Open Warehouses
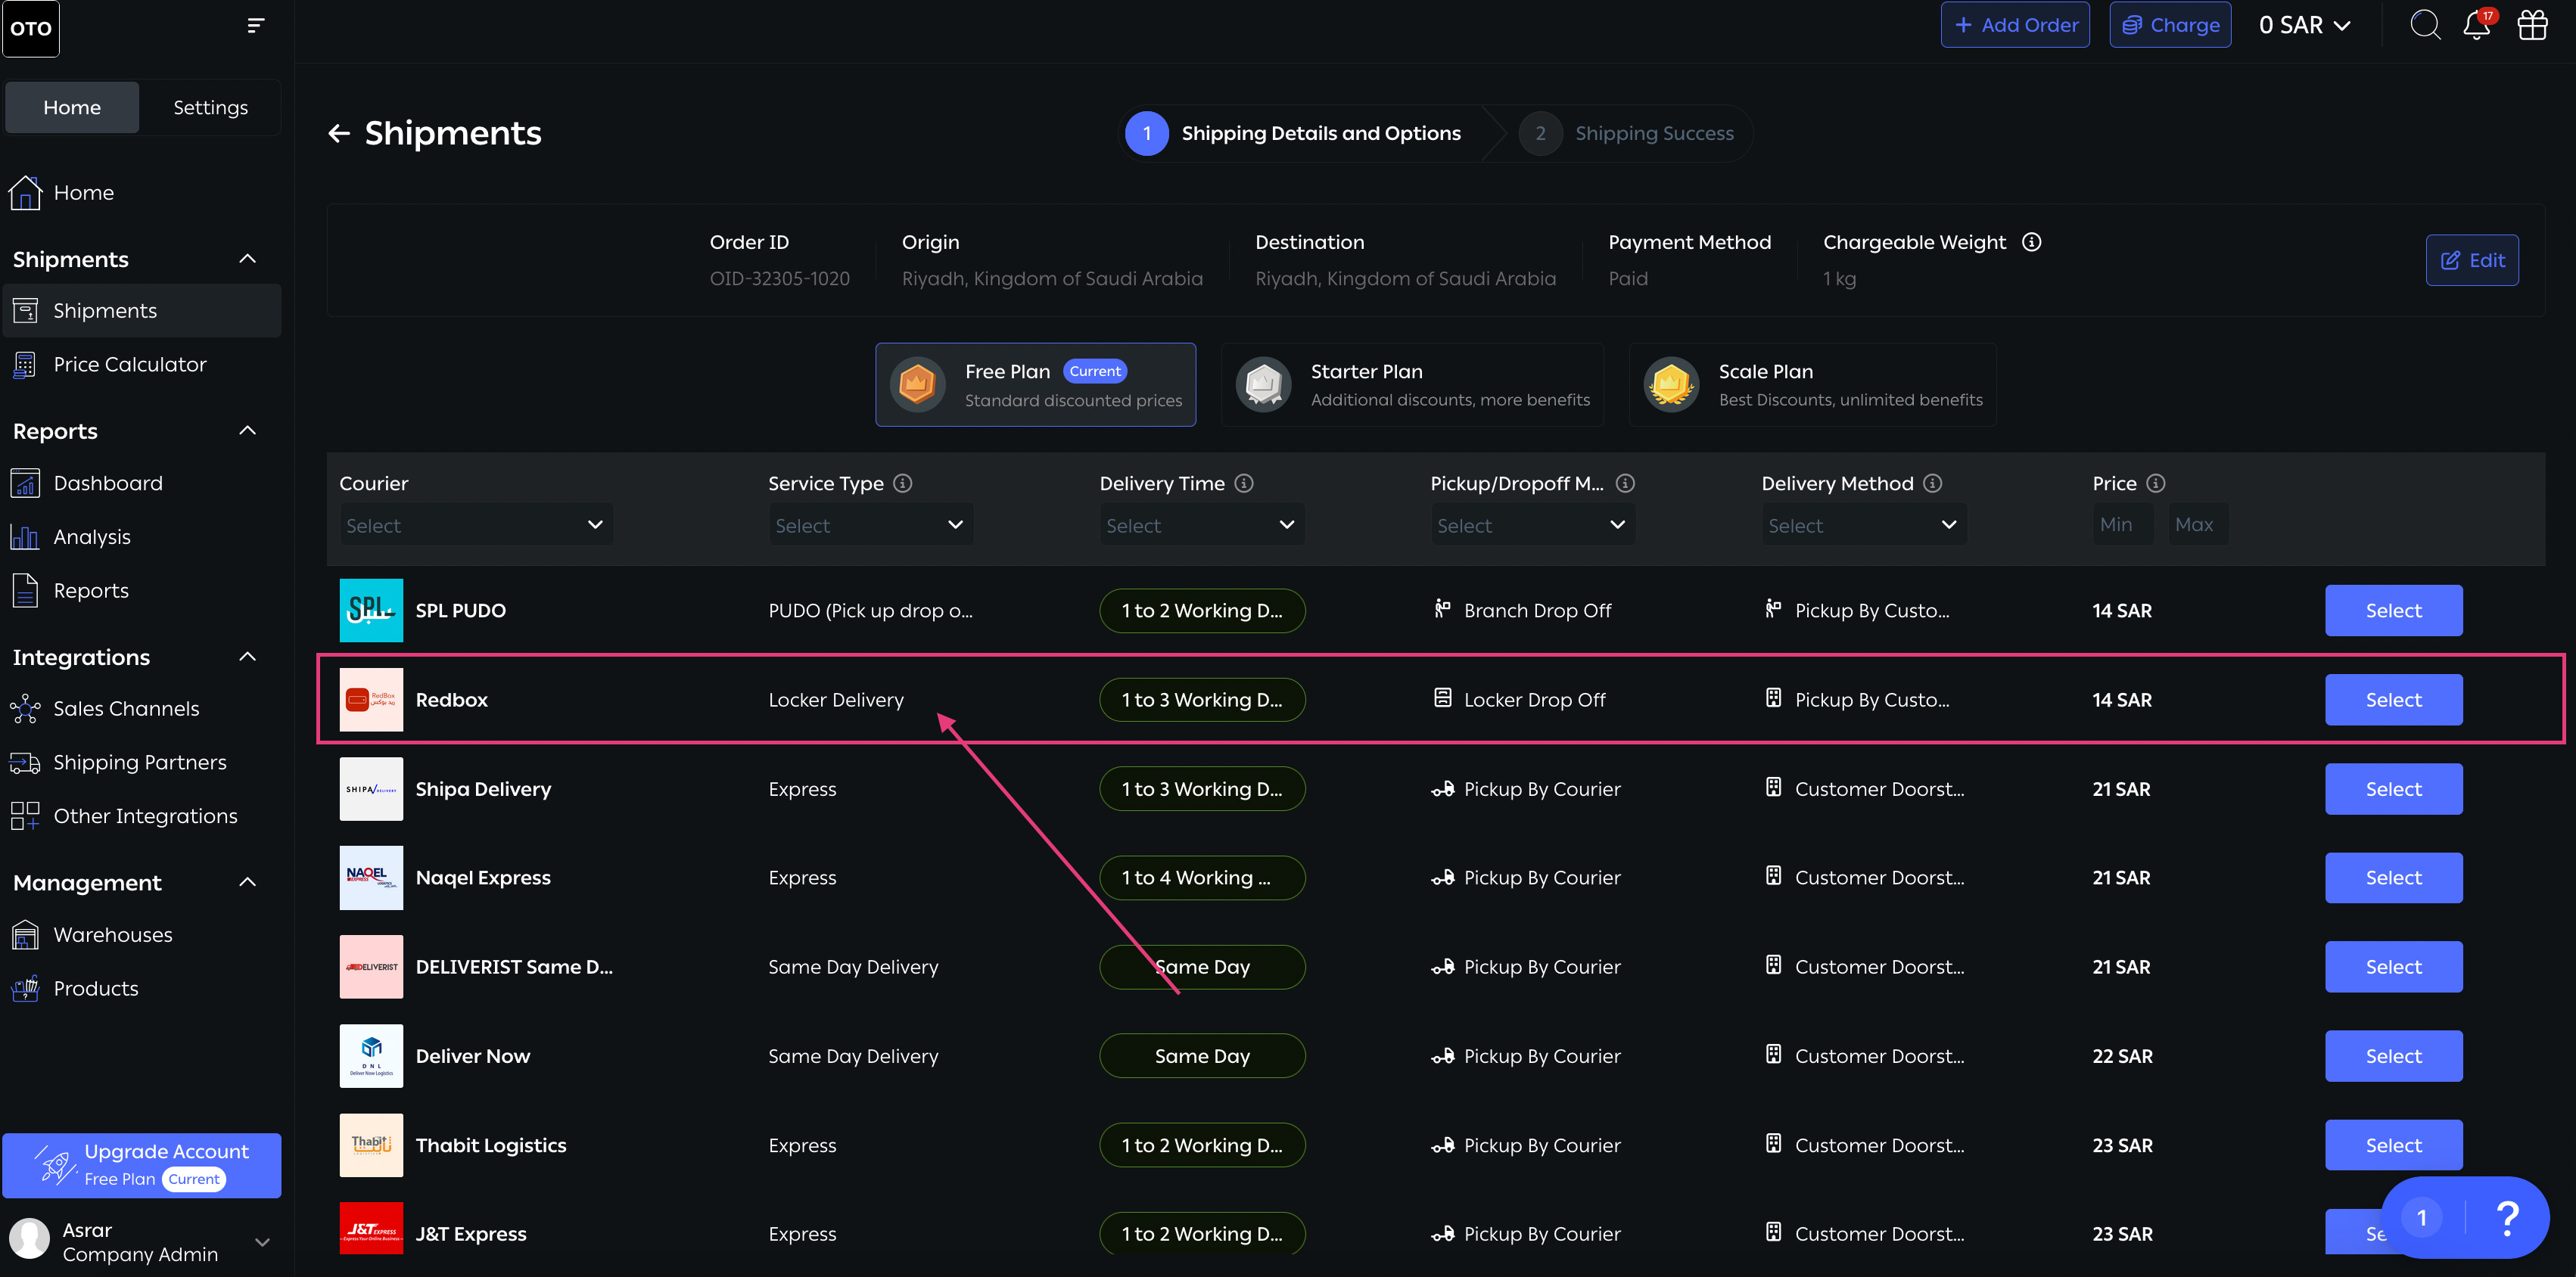This screenshot has width=2576, height=1277. (141, 935)
